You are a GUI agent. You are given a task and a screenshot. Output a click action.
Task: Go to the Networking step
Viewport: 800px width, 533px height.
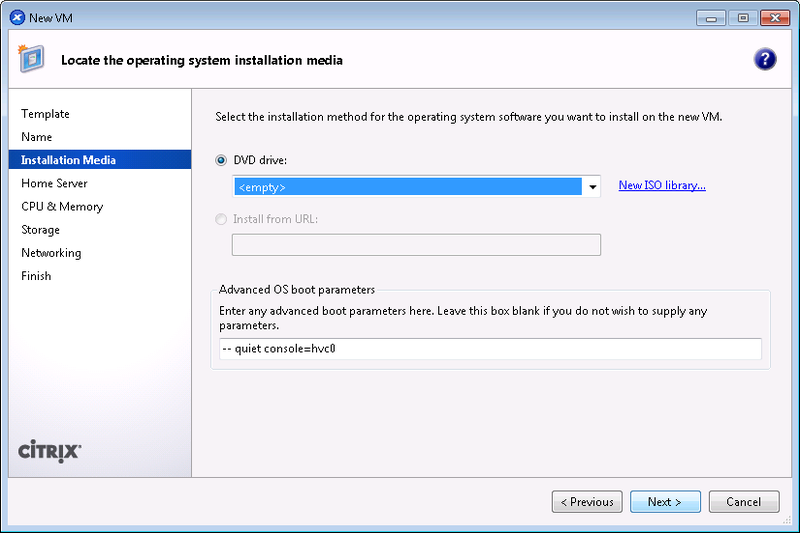pos(52,253)
